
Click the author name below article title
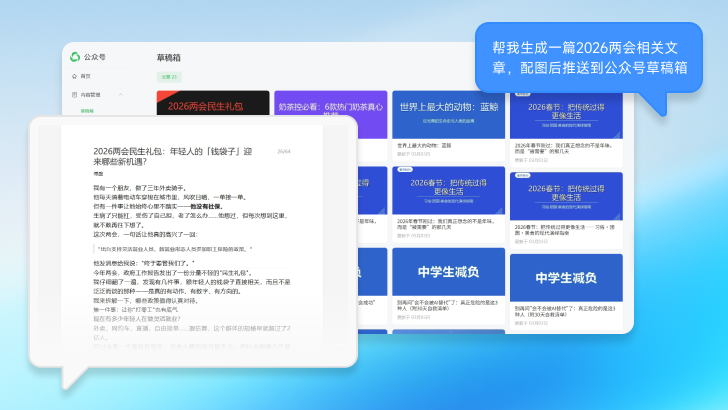pos(98,174)
